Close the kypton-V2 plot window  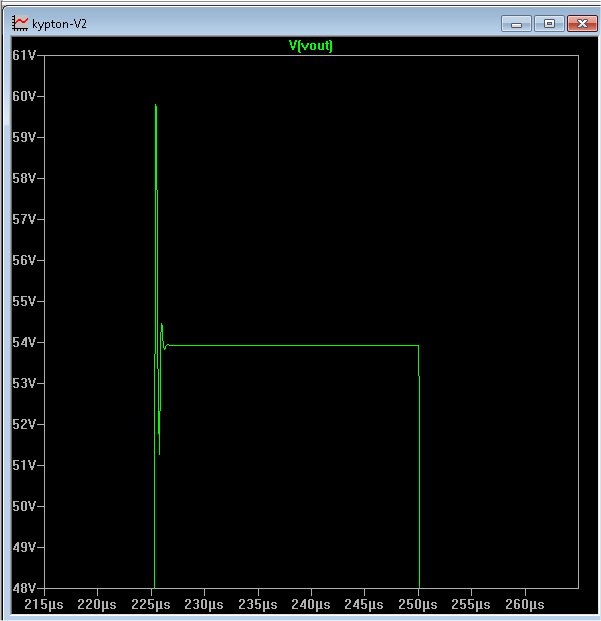582,24
